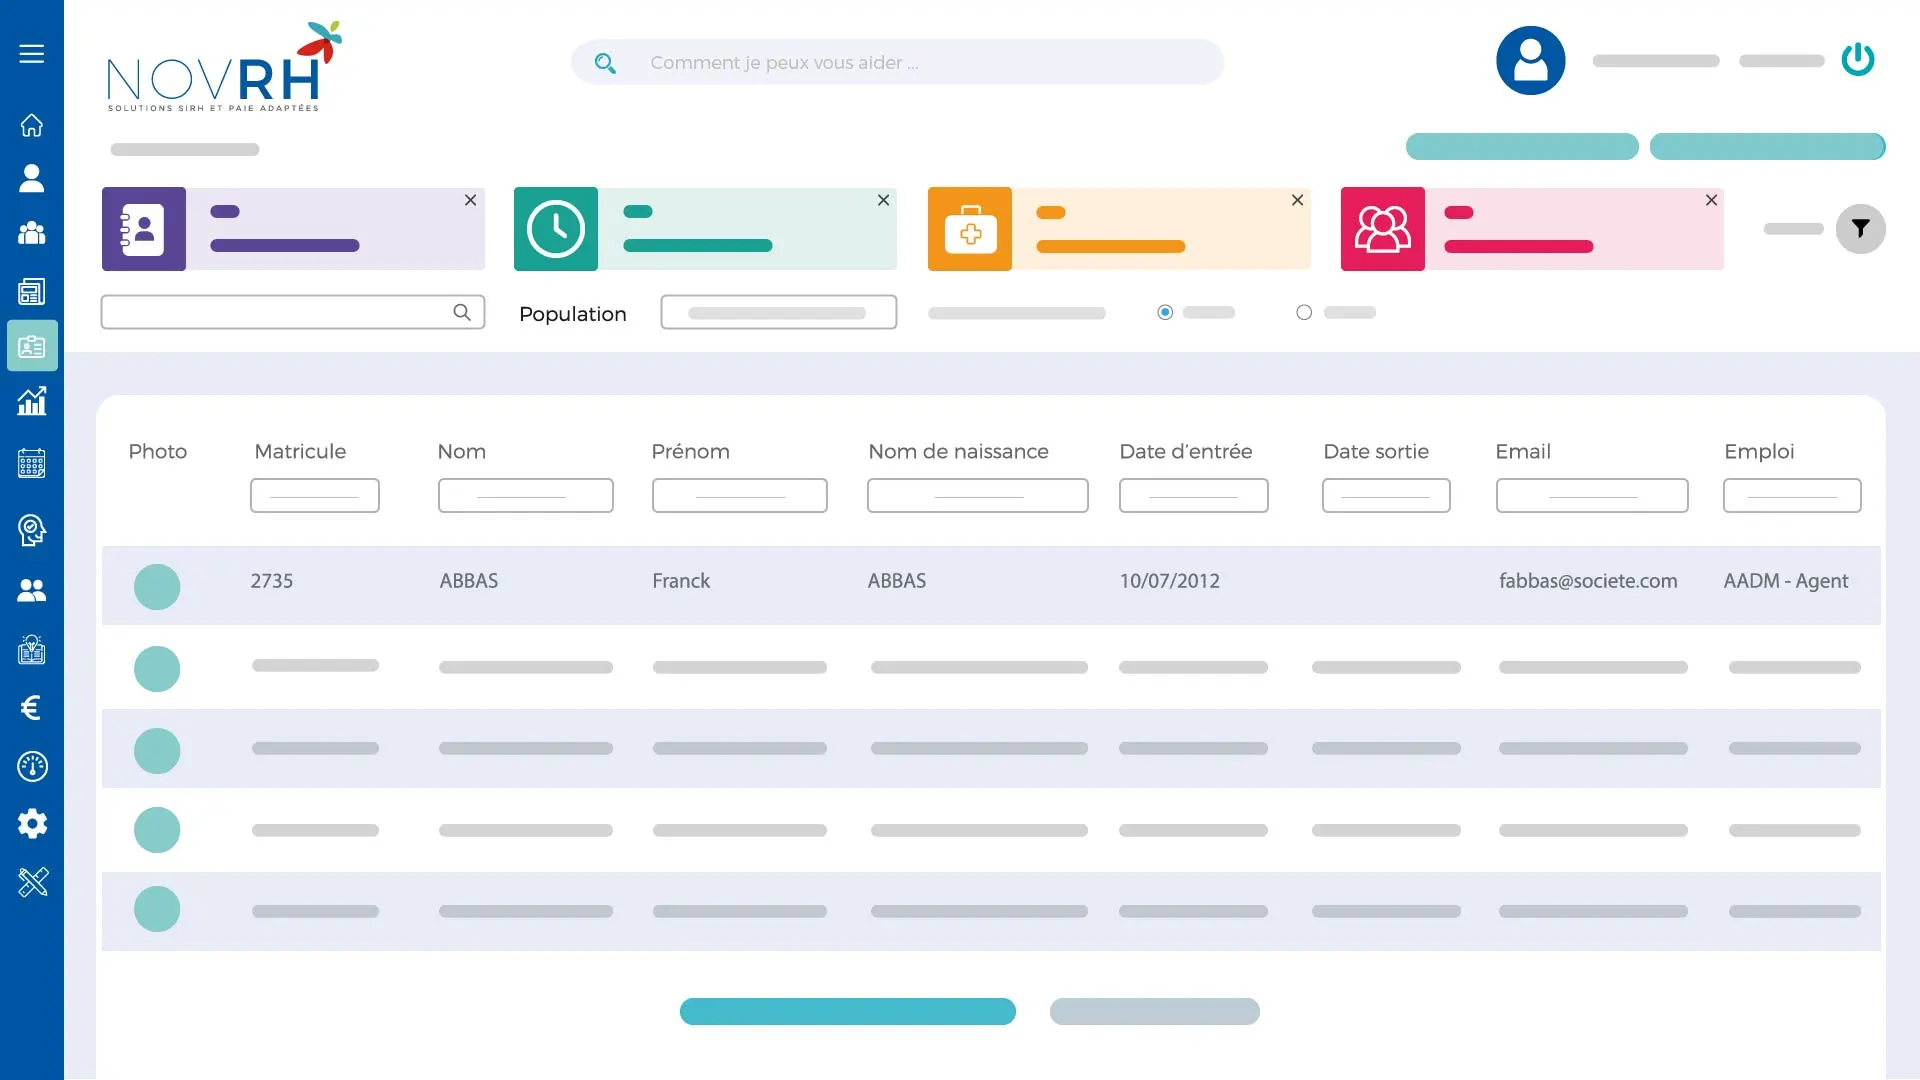1920x1080 pixels.
Task: Go to the home icon in sidebar
Action: 31,125
